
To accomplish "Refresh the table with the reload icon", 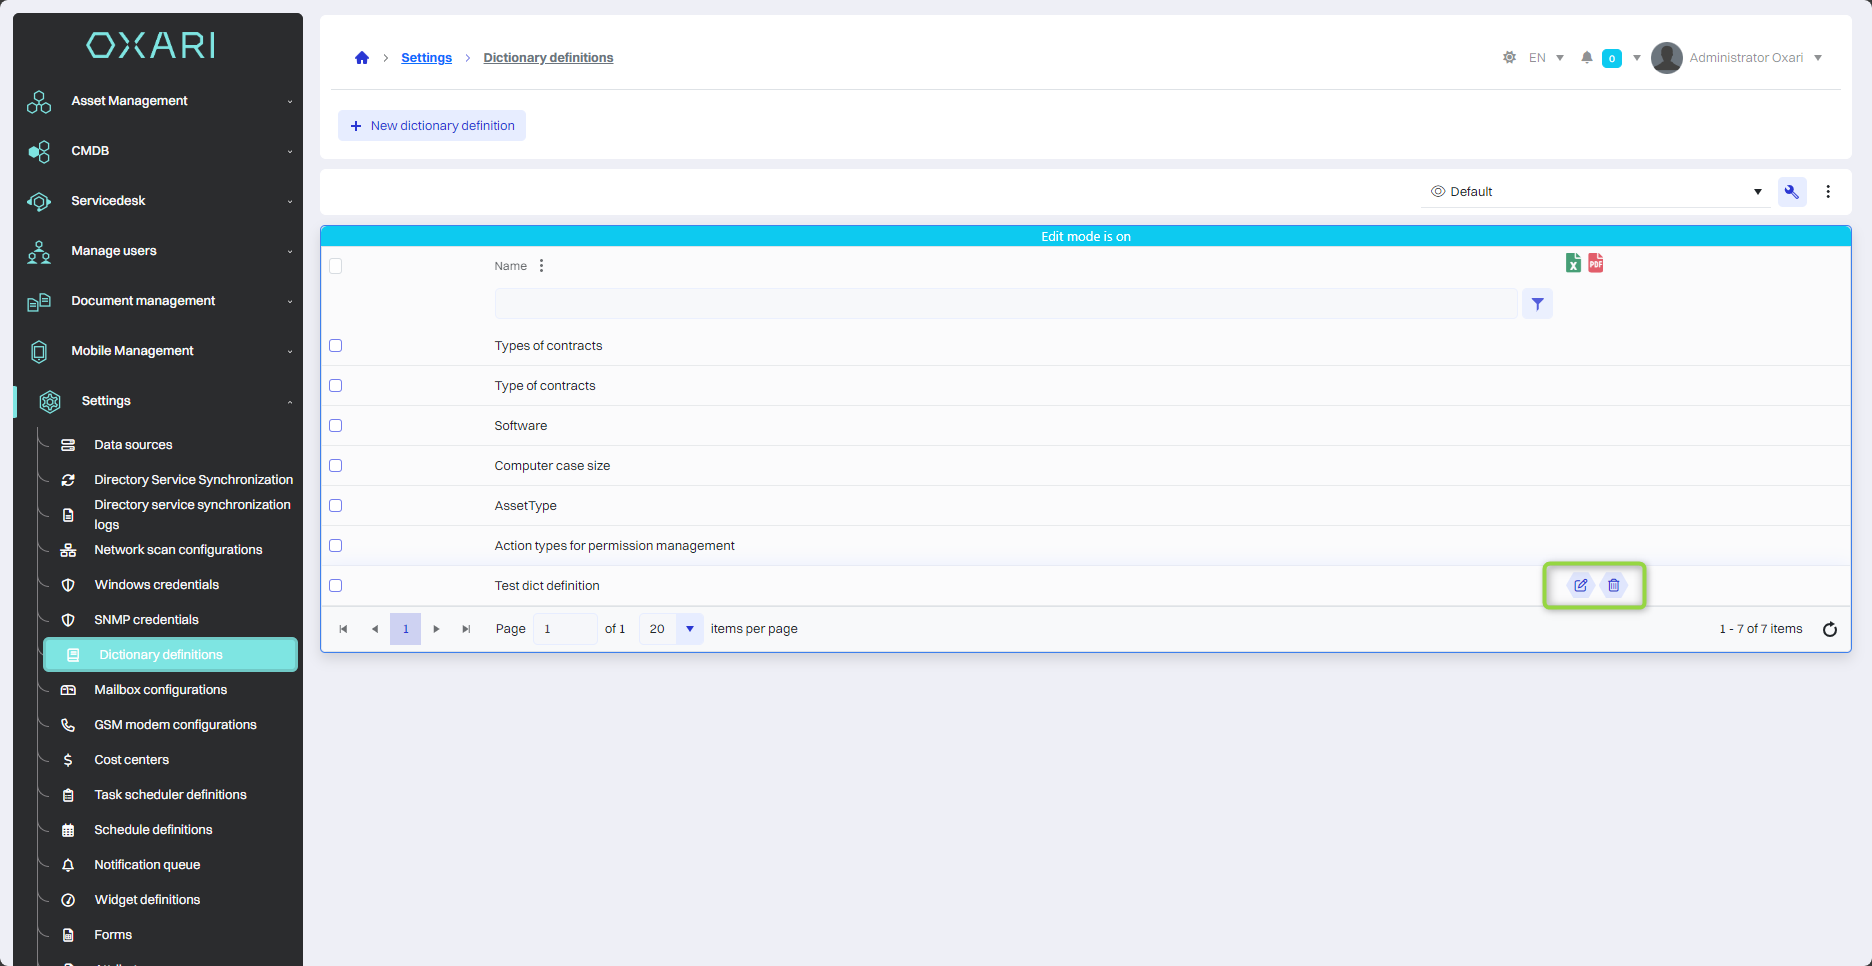I will pos(1830,629).
